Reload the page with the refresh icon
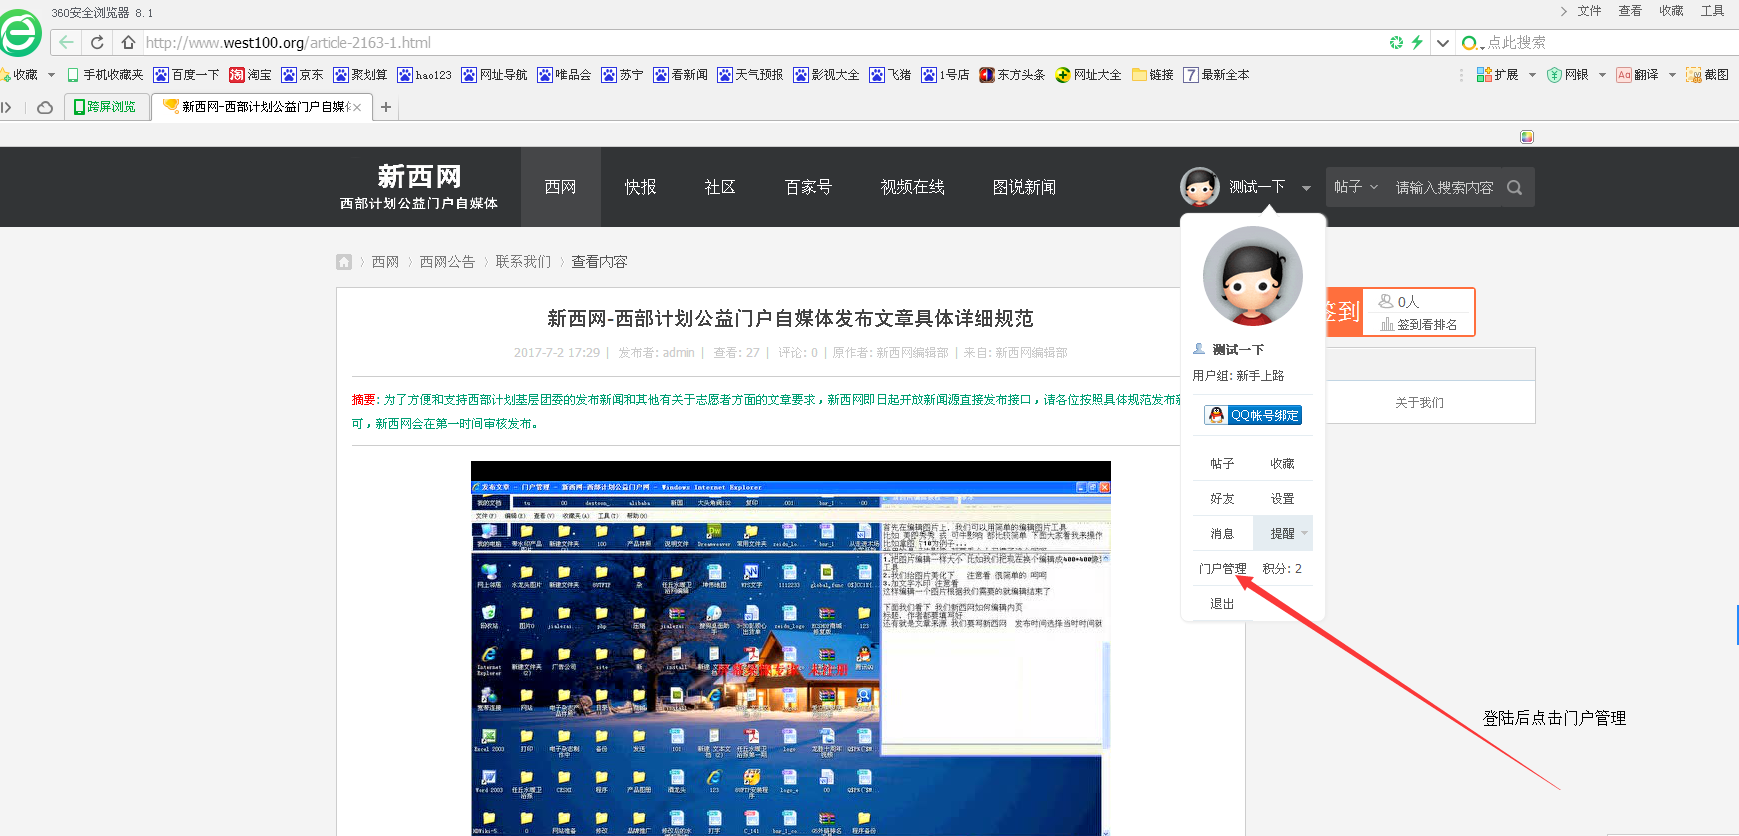The height and width of the screenshot is (836, 1739). coord(97,42)
